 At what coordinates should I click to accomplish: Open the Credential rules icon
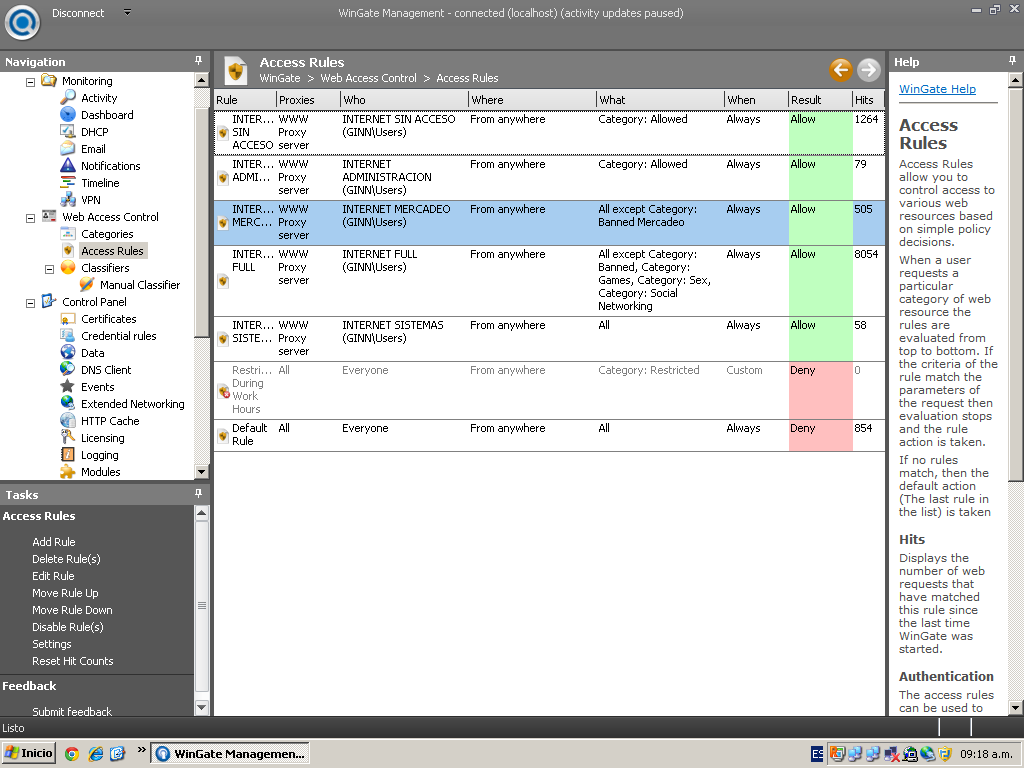point(68,335)
